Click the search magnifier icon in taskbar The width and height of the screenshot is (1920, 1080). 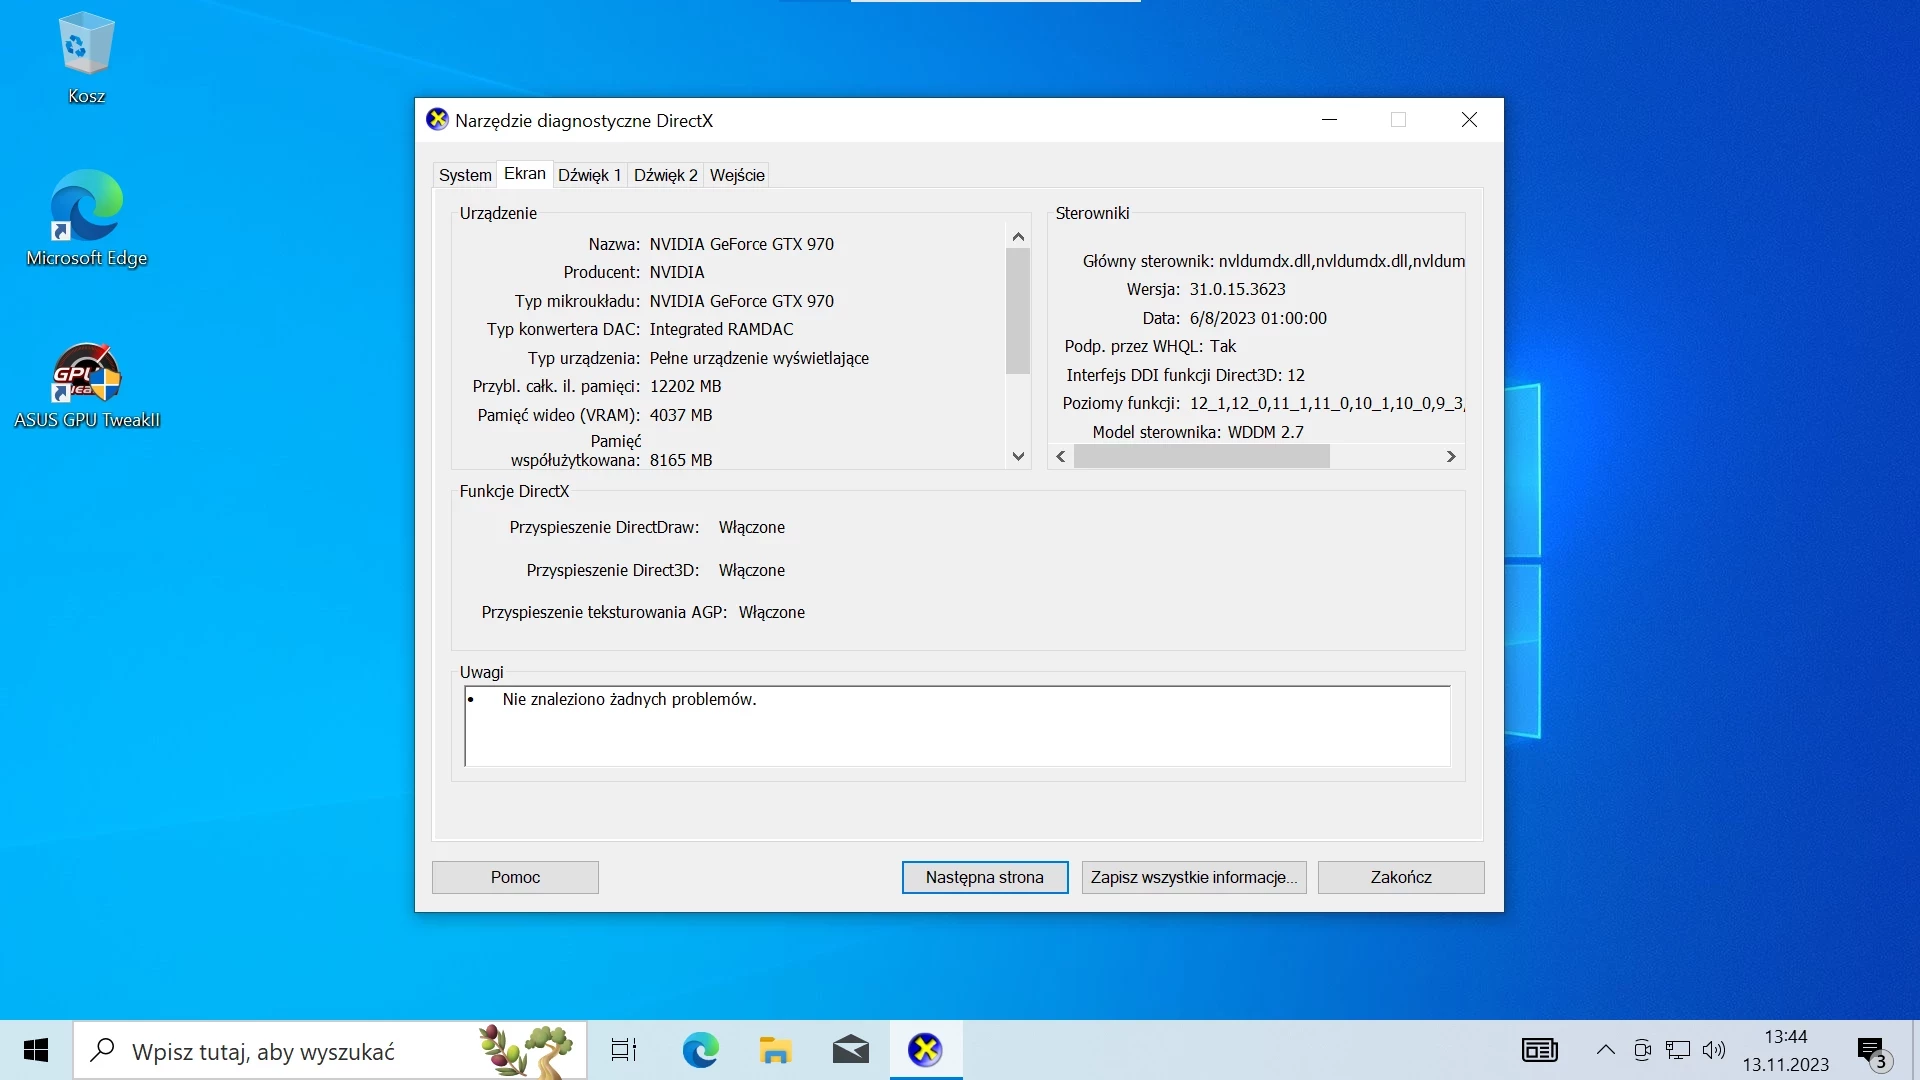(102, 1050)
